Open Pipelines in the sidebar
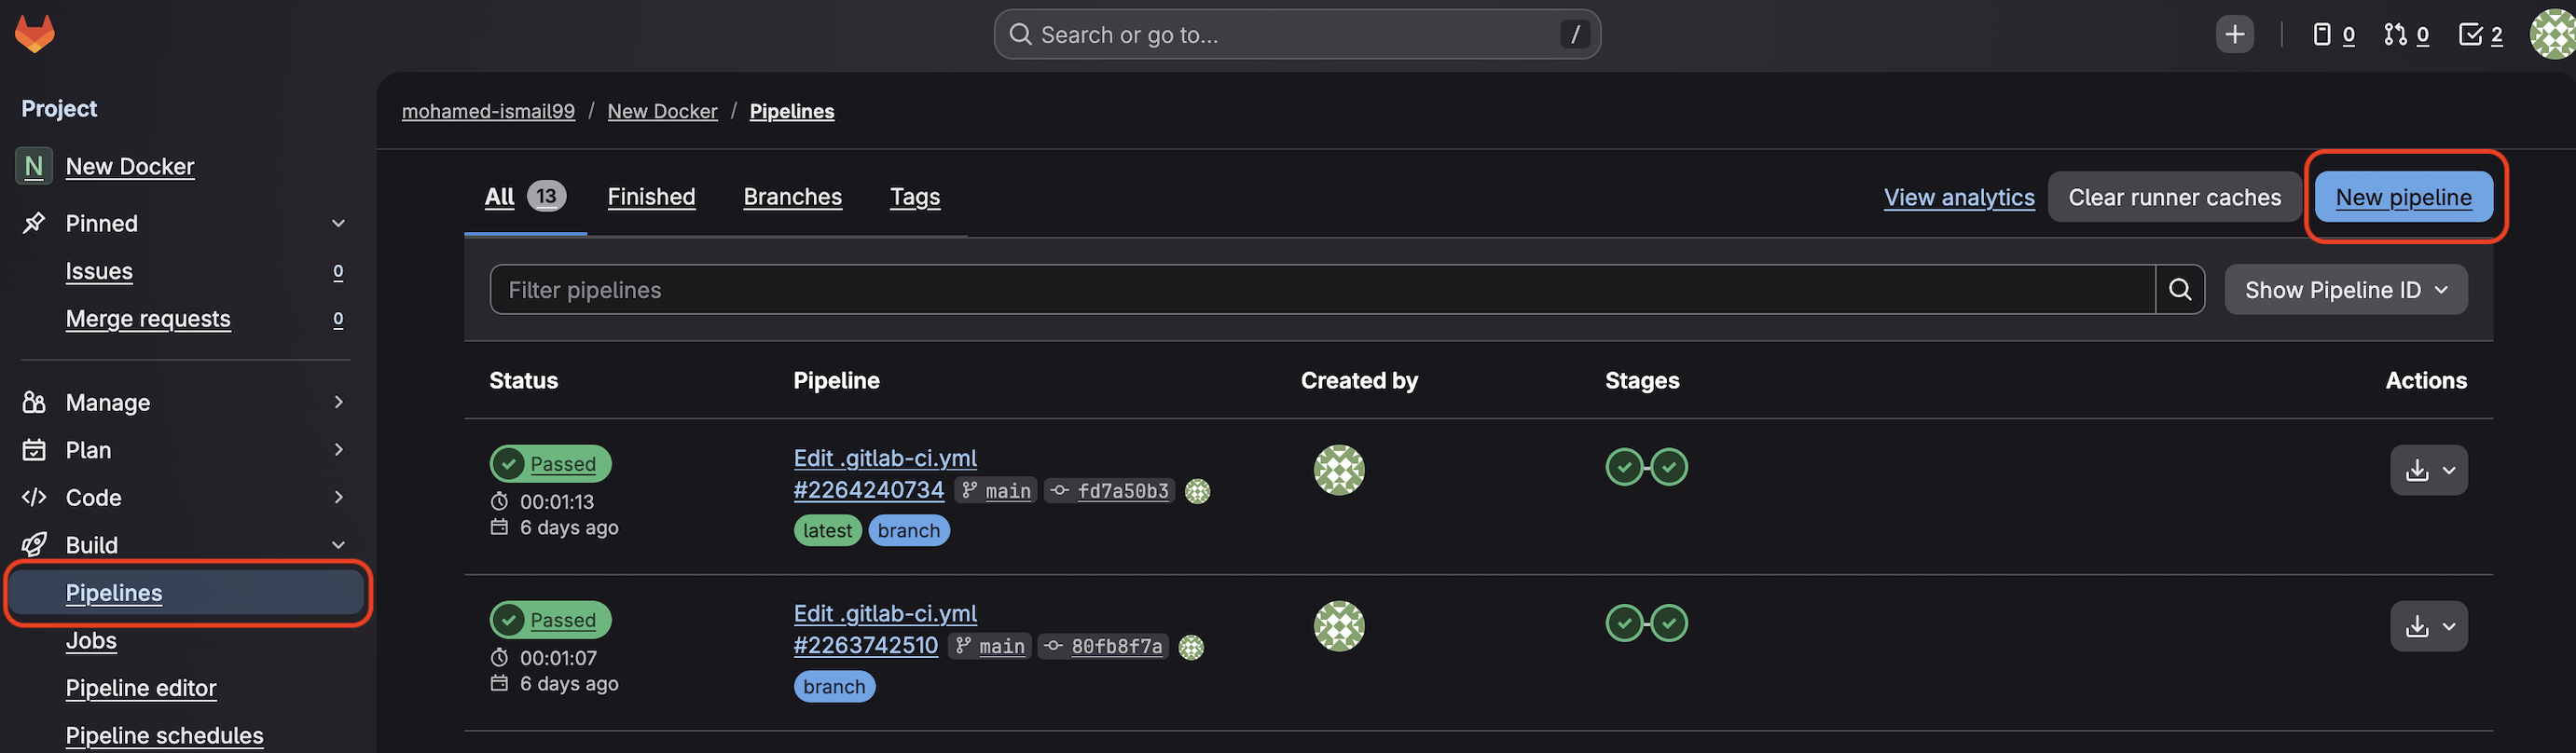Image resolution: width=2576 pixels, height=753 pixels. coord(187,593)
